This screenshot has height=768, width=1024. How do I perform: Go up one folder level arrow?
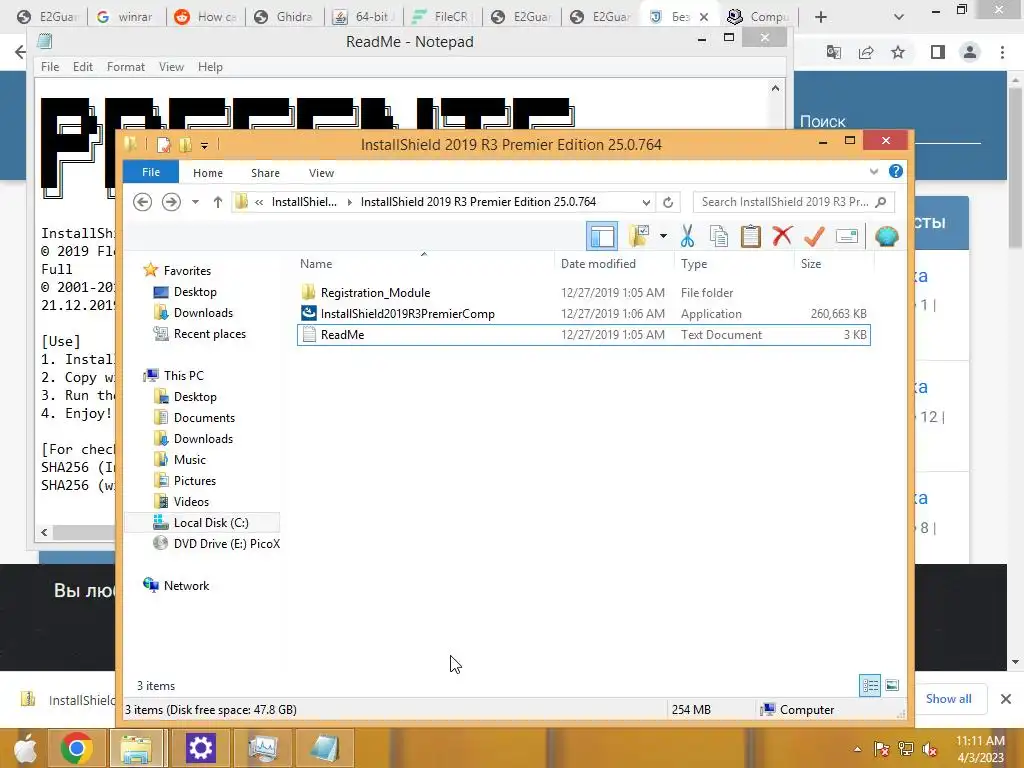coord(217,202)
